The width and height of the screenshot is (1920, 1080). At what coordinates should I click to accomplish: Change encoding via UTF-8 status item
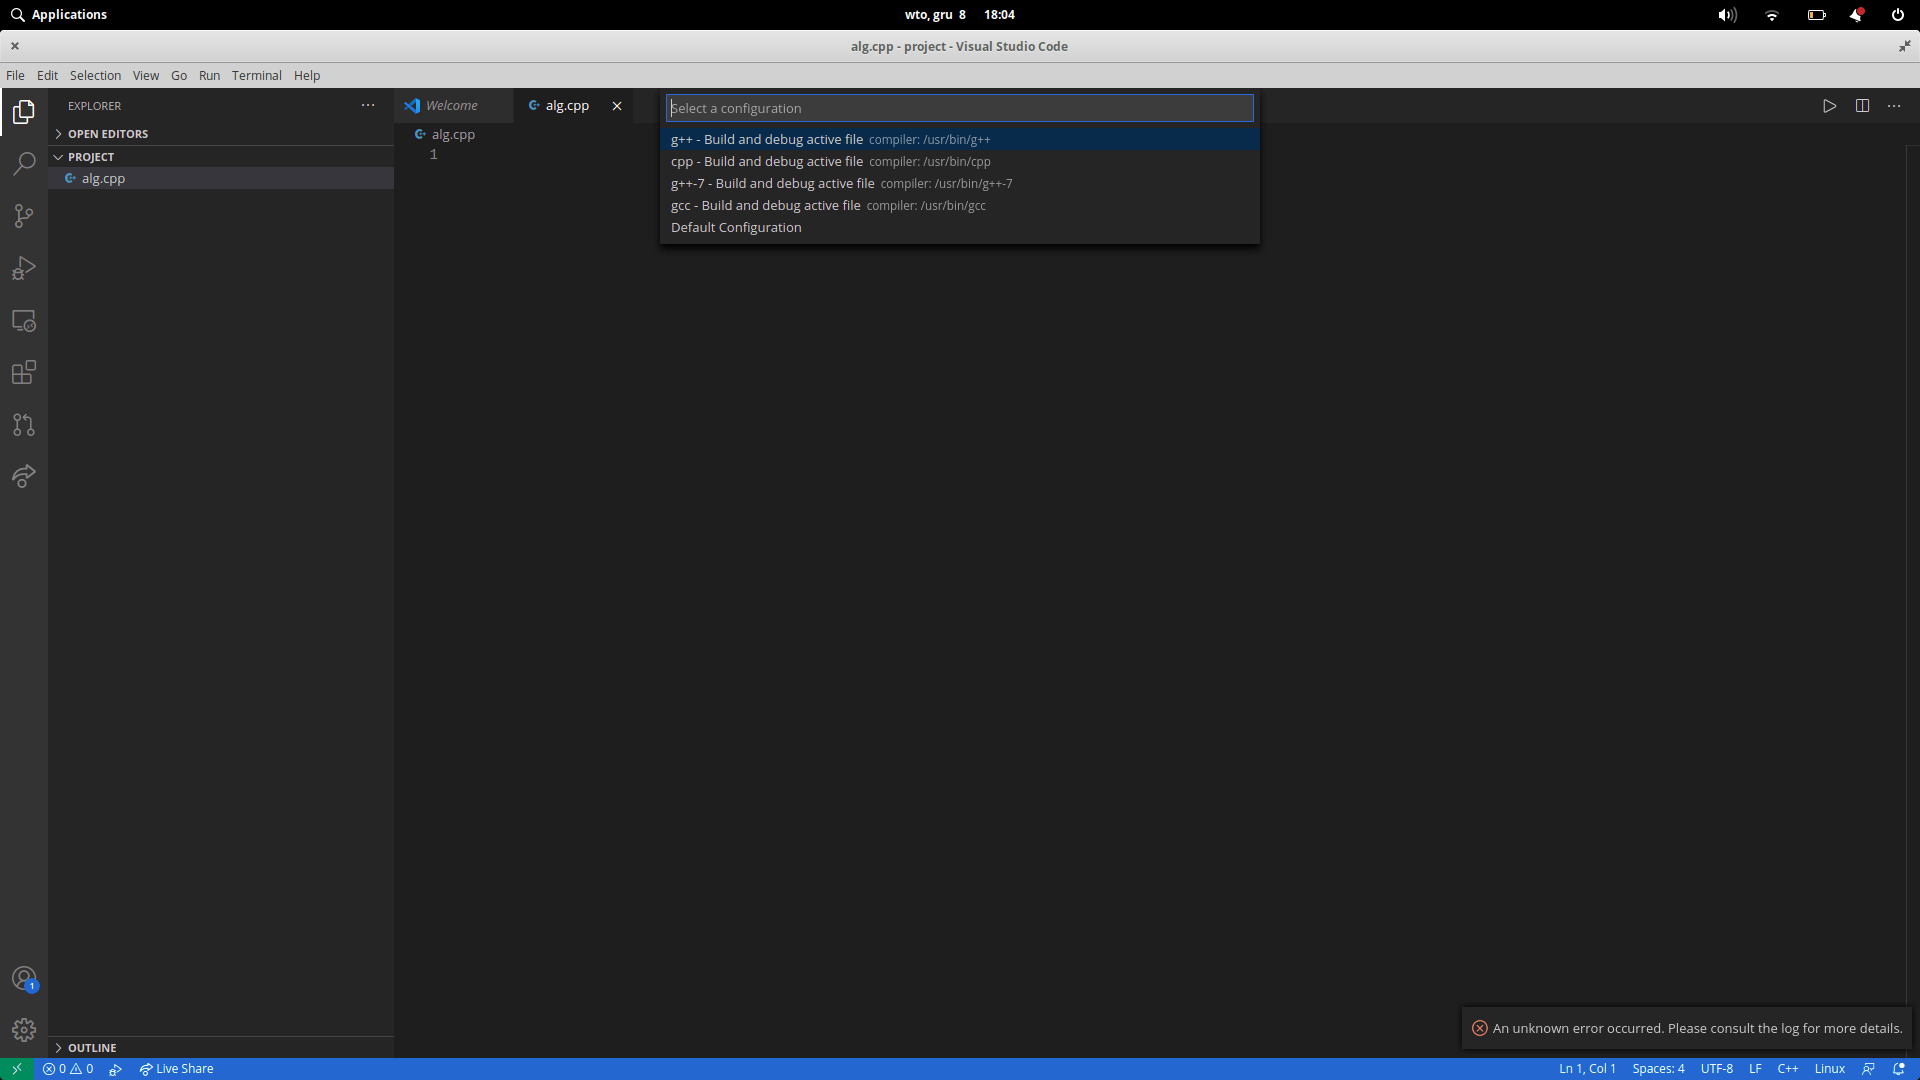[1716, 1069]
